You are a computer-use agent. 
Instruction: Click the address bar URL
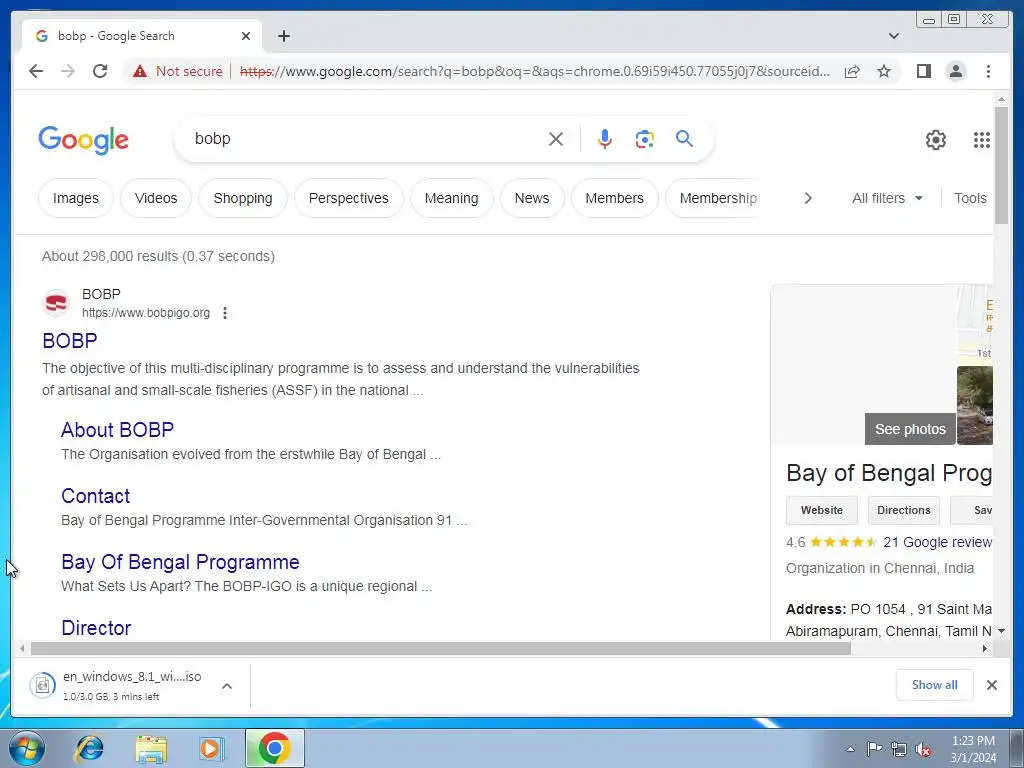point(534,71)
